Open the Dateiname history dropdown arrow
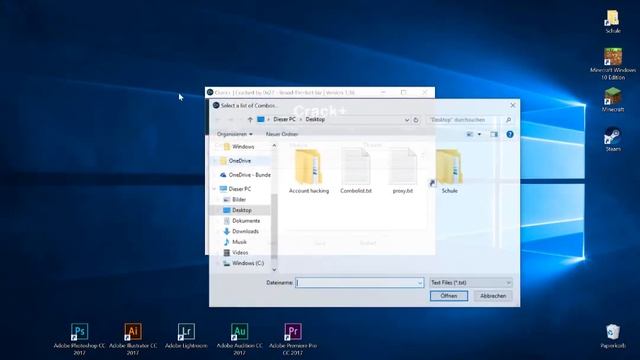The width and height of the screenshot is (640, 360). tap(420, 283)
